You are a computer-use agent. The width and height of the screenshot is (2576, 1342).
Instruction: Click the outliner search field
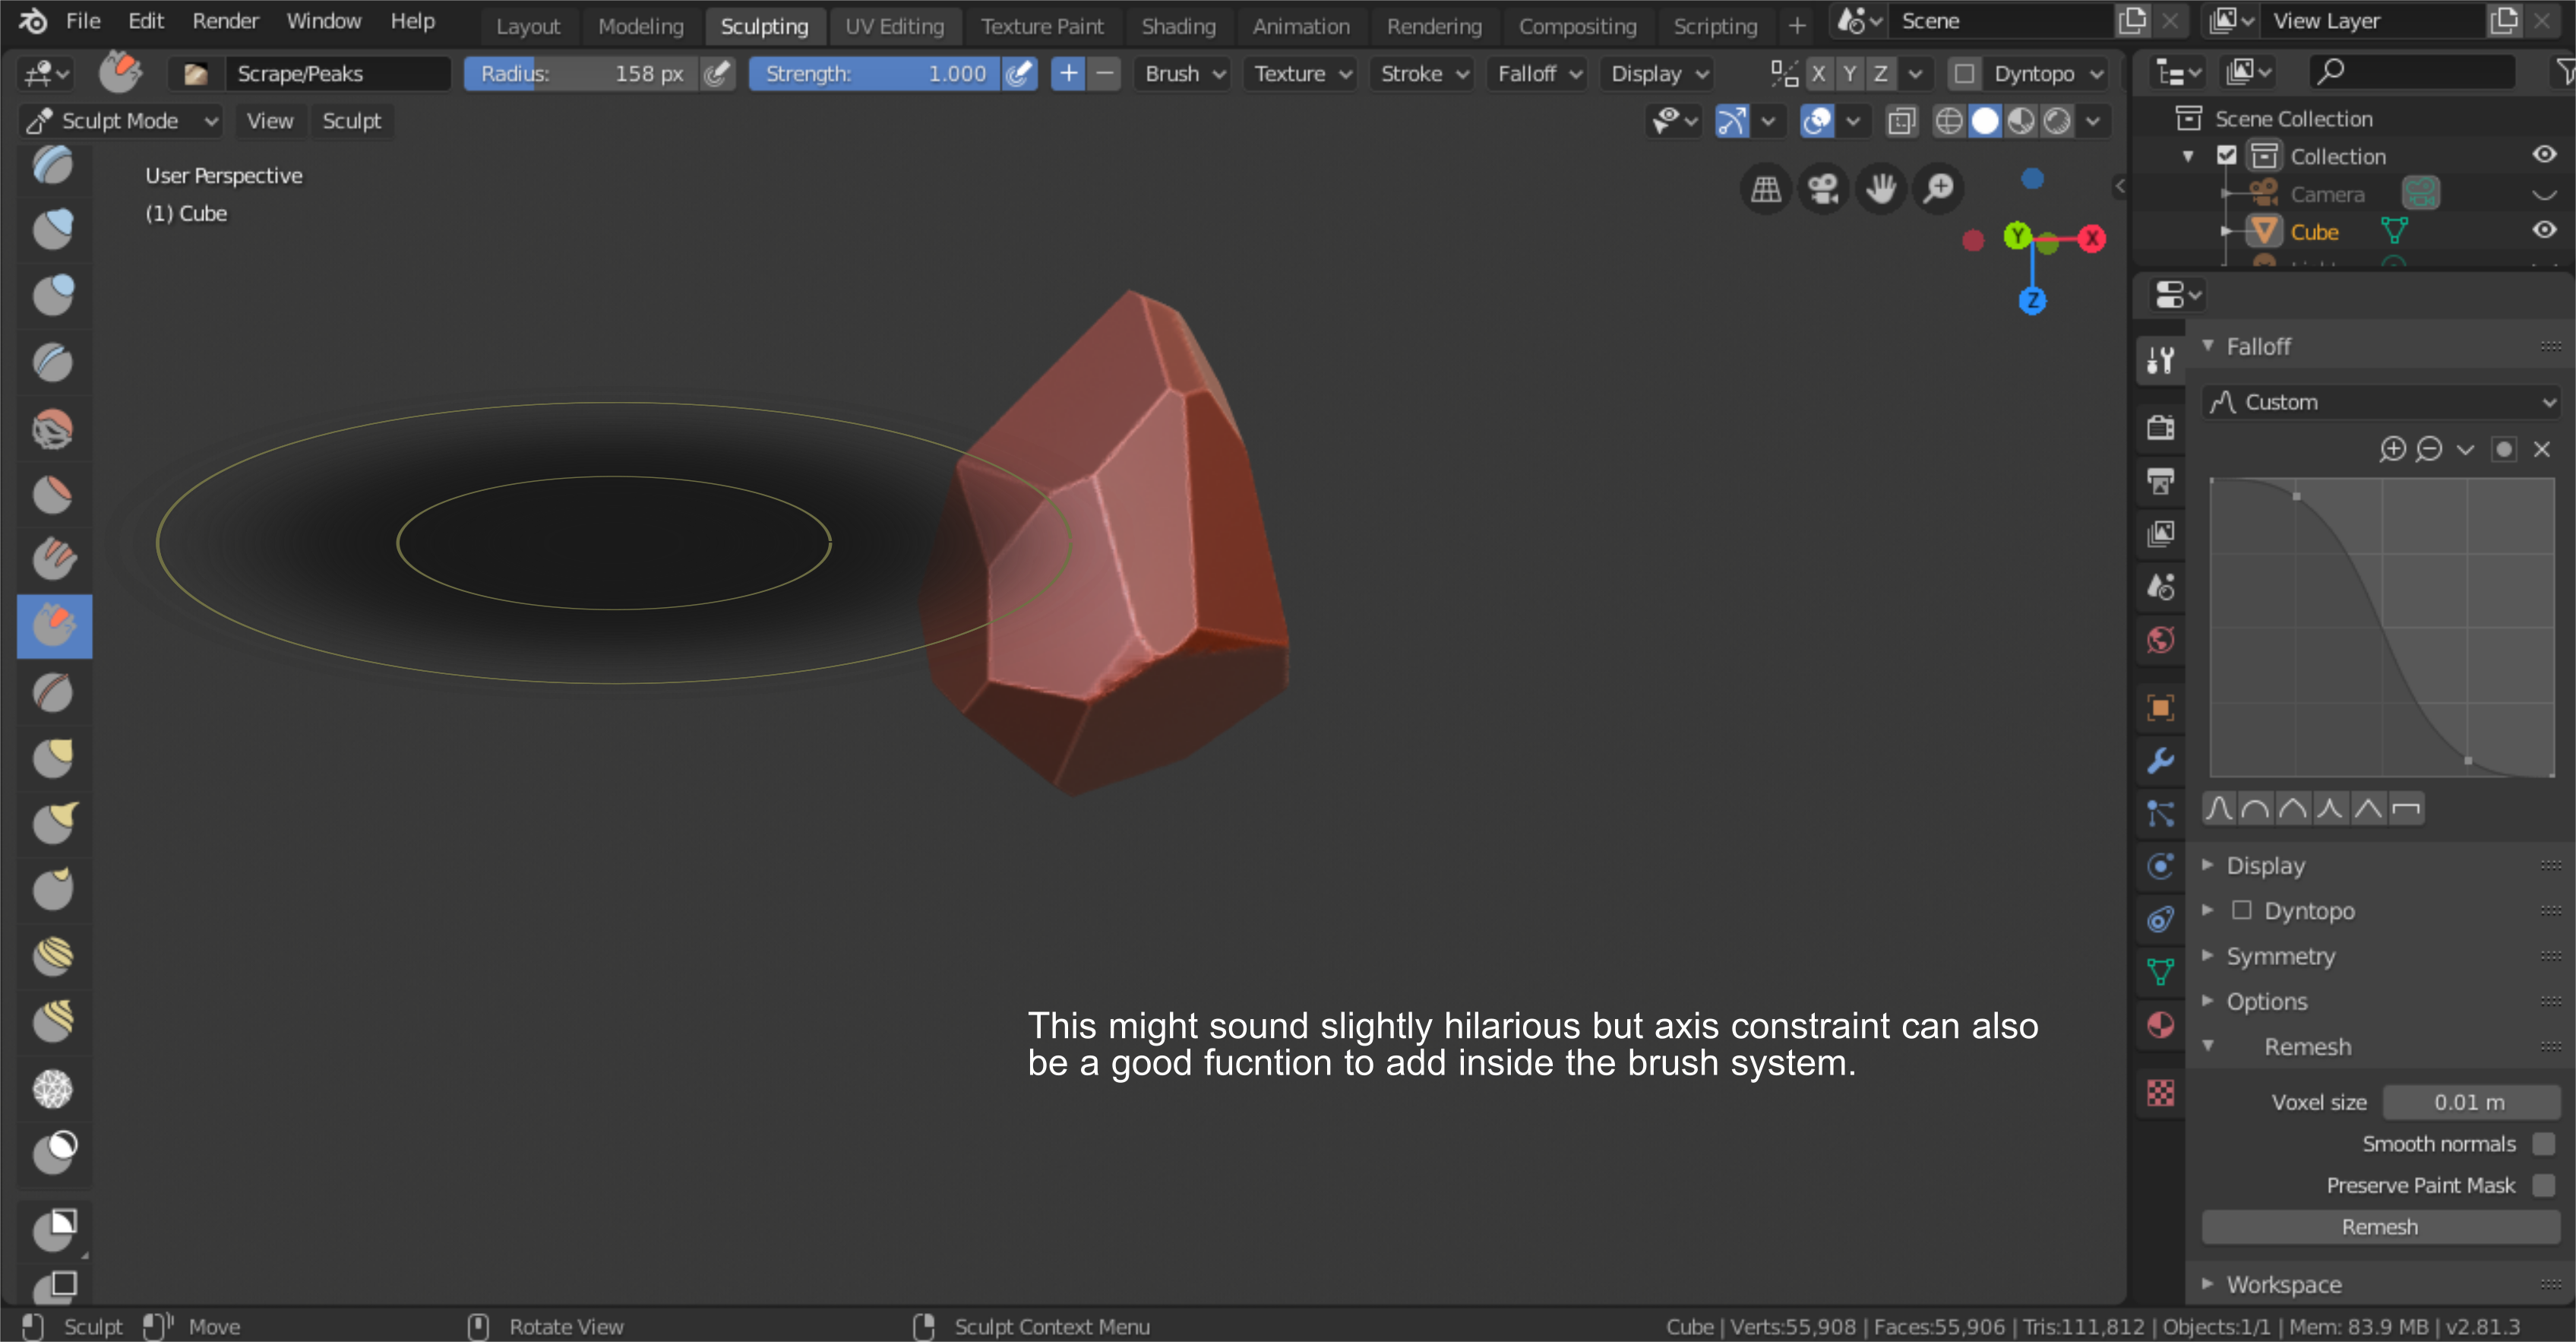(2413, 71)
